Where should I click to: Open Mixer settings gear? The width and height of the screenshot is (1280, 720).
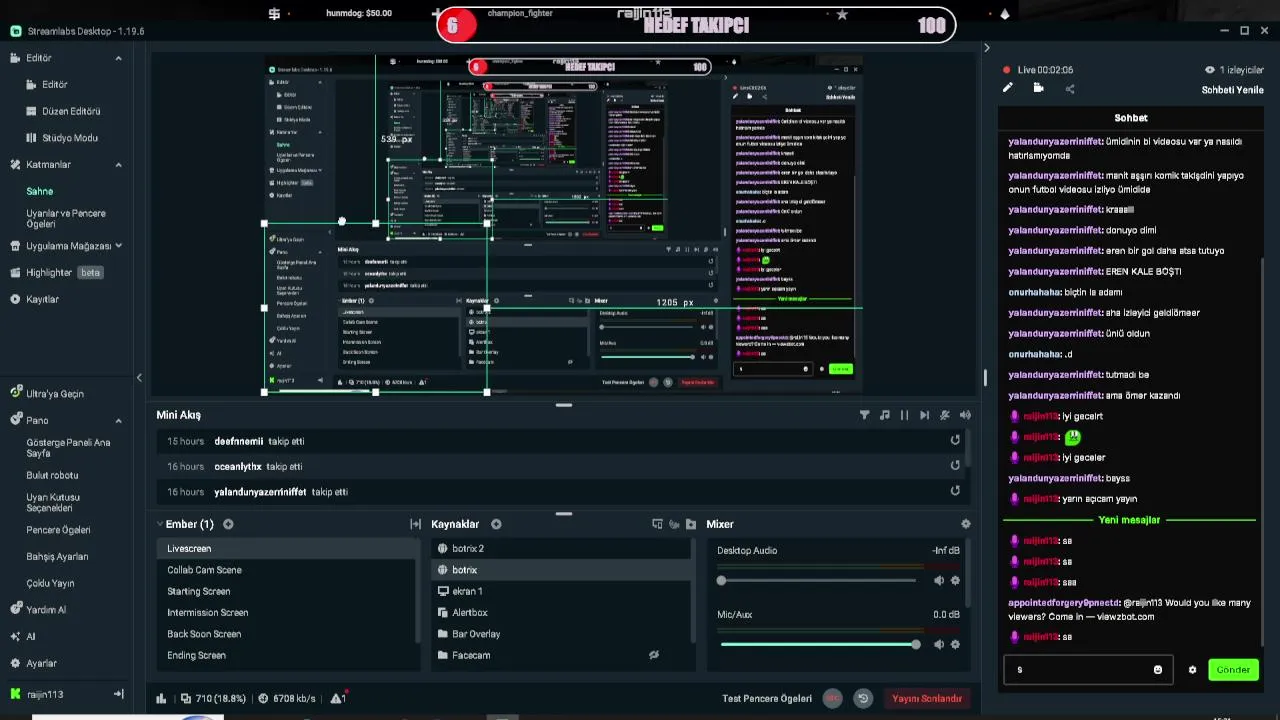(965, 524)
